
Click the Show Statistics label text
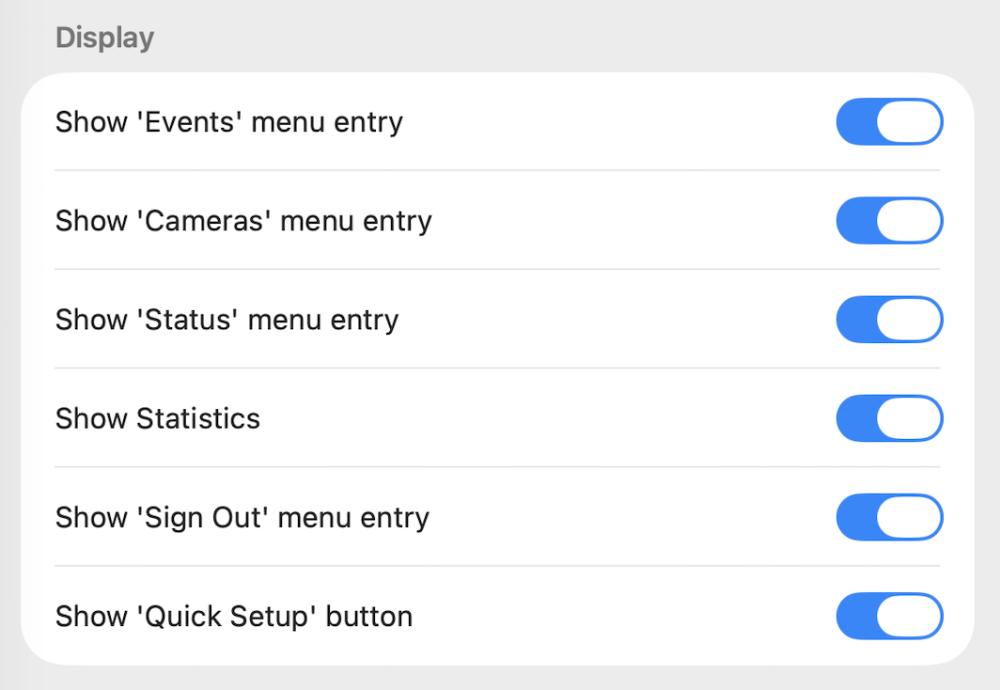pyautogui.click(x=158, y=418)
